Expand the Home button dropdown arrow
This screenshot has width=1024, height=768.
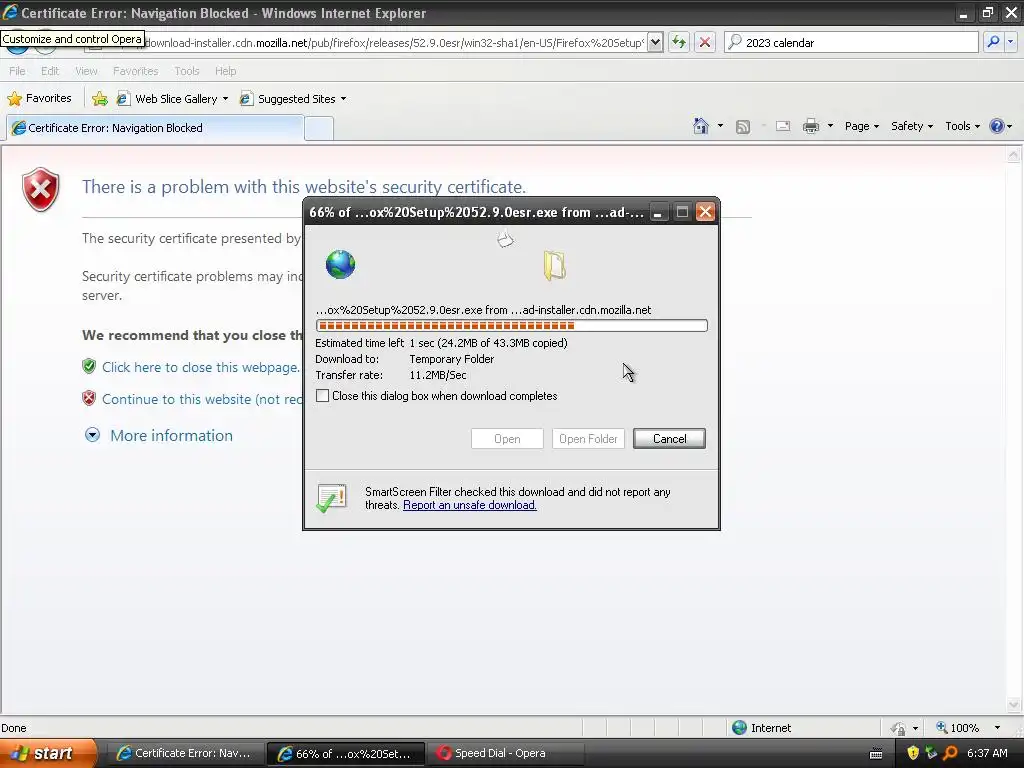[720, 126]
